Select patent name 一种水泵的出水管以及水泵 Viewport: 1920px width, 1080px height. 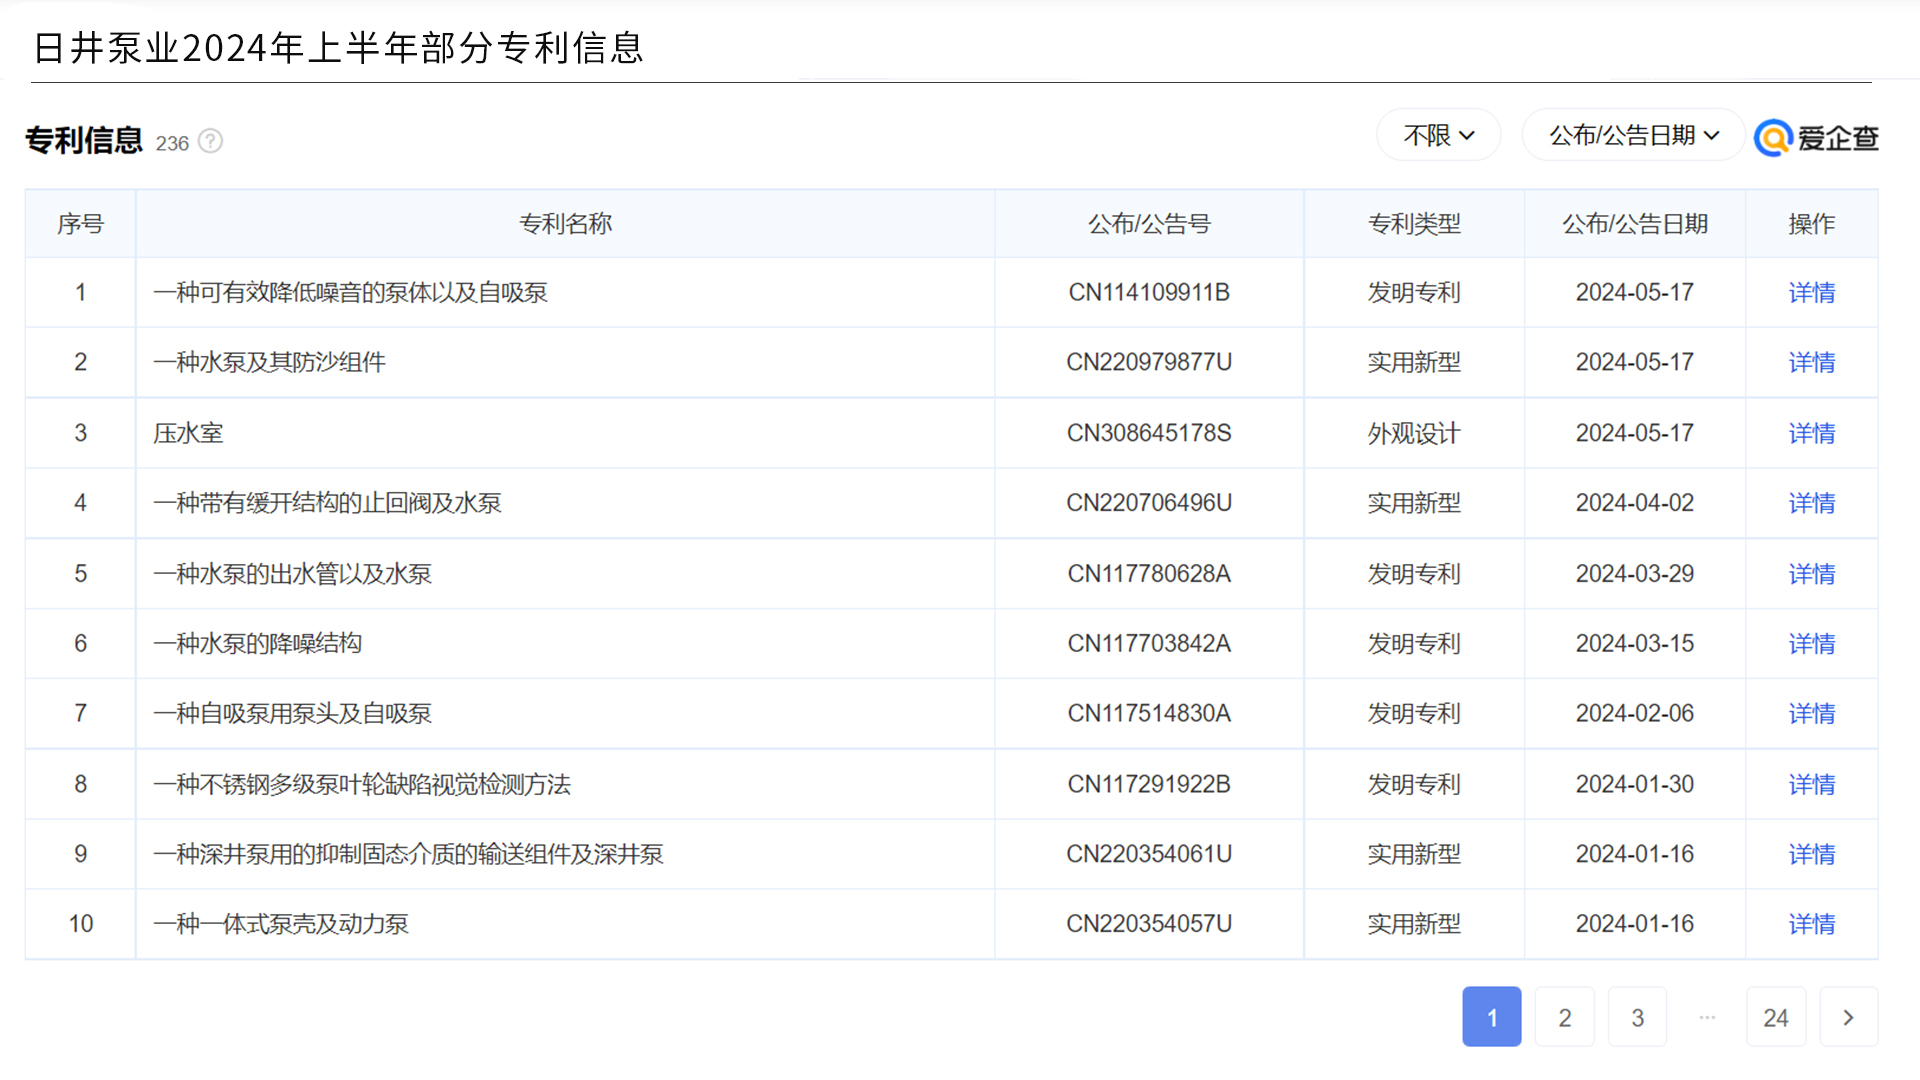[x=292, y=575]
